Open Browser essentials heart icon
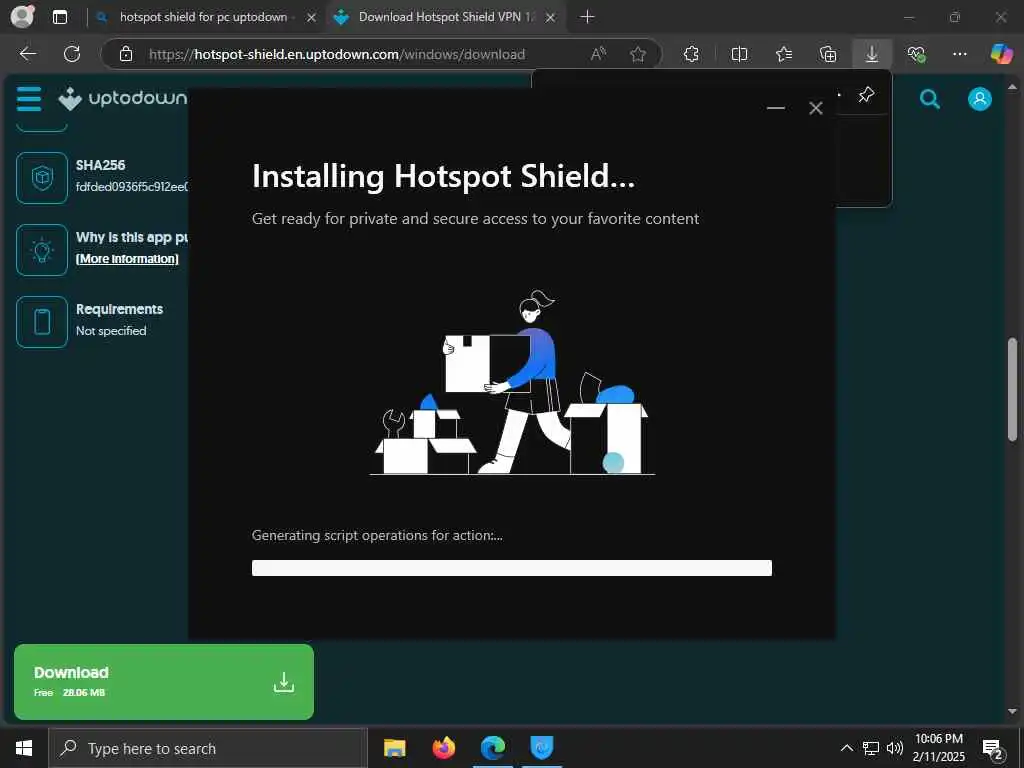 (x=916, y=54)
